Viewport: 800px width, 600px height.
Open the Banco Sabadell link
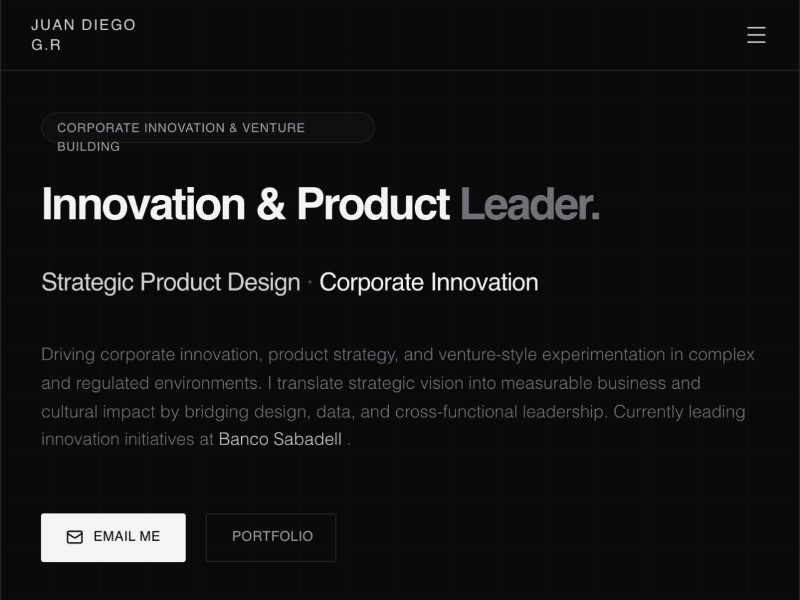tap(280, 439)
